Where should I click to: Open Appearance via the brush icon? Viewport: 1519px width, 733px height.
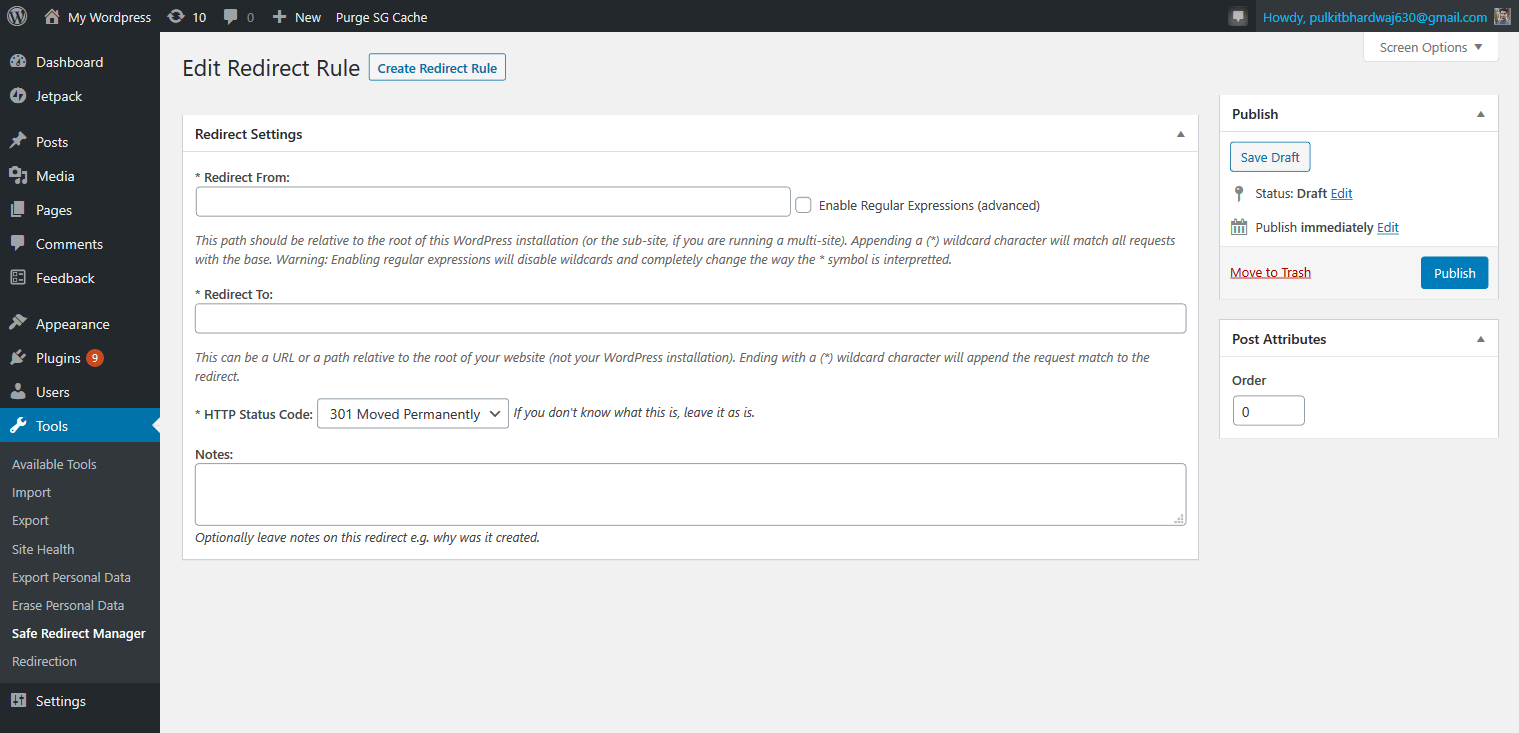20,323
